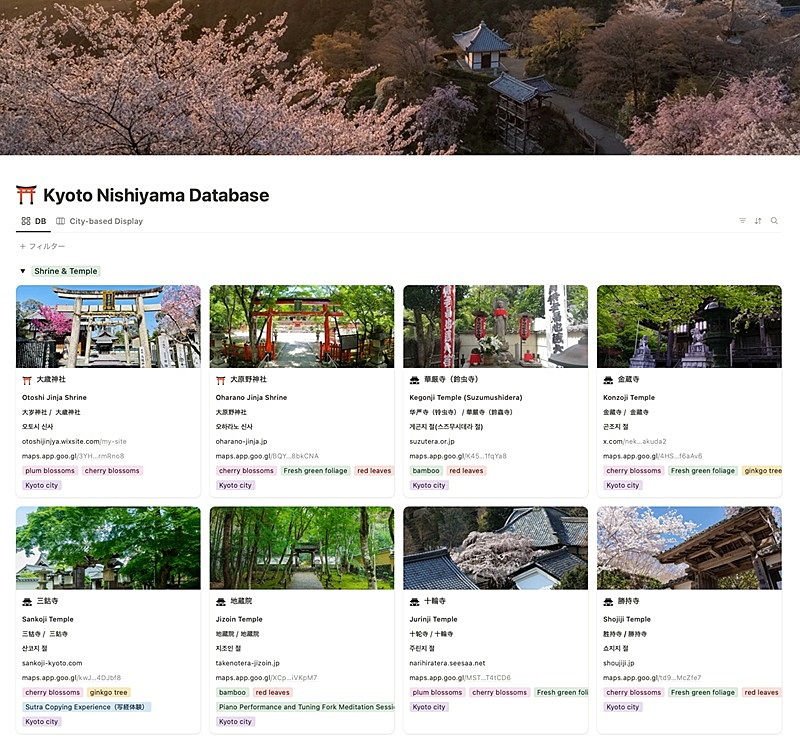Click temple icon on Shojiji card
Screen dimensions: 800x740
pos(609,602)
